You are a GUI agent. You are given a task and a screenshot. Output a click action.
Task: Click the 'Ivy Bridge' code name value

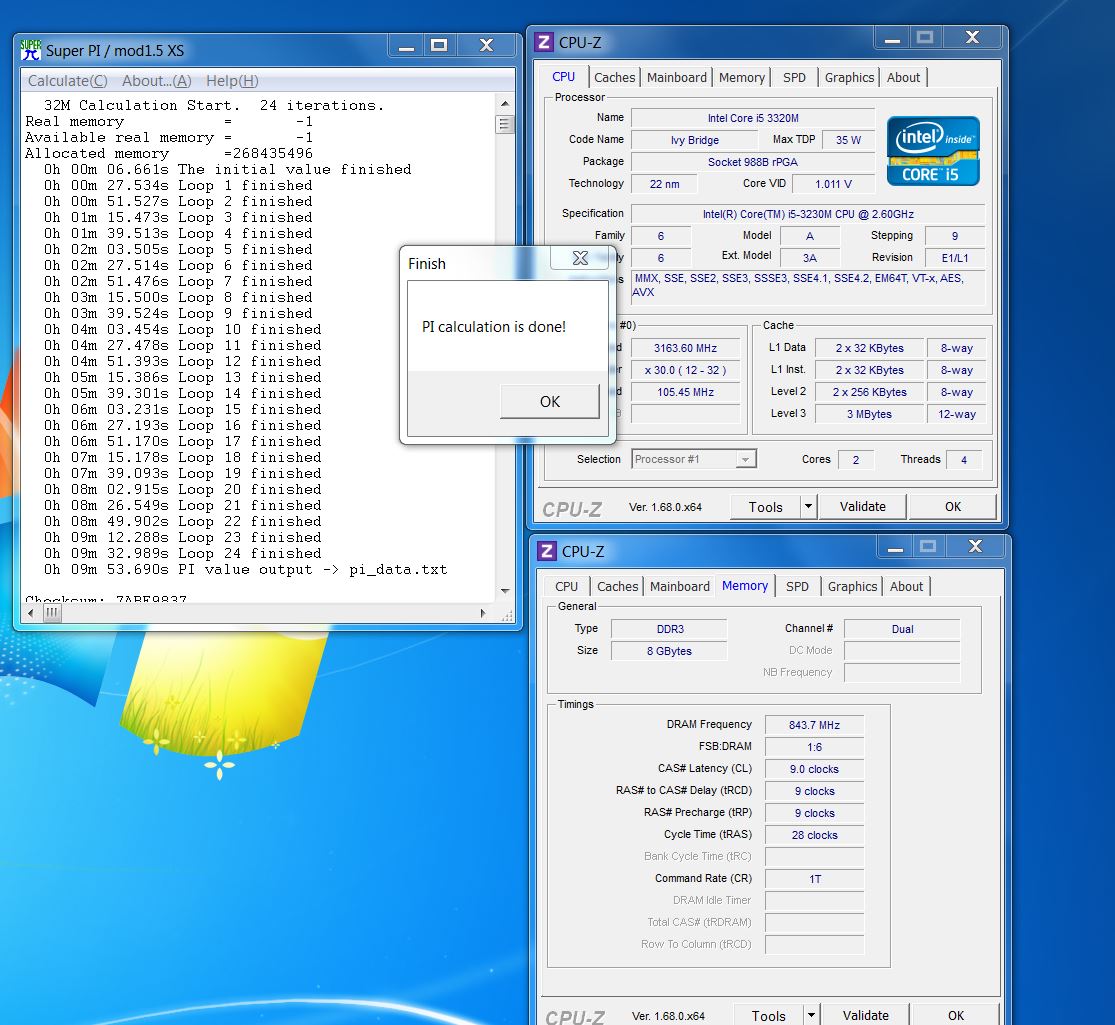coord(694,140)
